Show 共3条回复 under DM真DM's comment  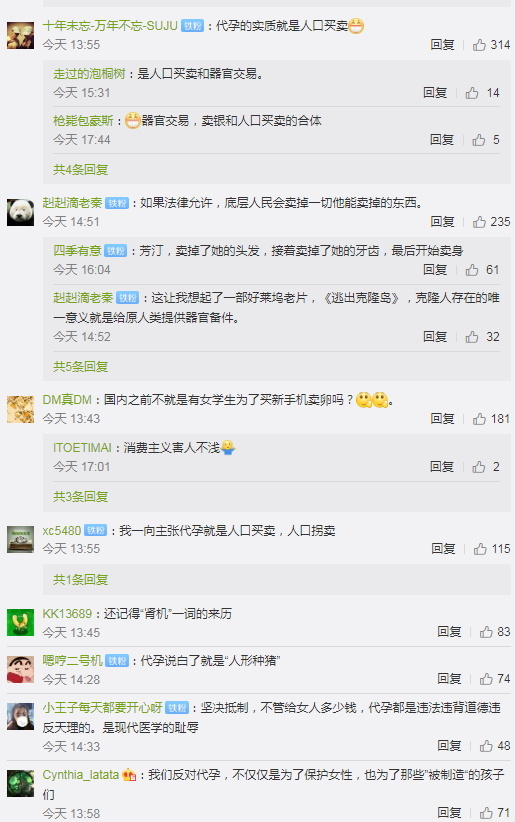click(x=80, y=497)
